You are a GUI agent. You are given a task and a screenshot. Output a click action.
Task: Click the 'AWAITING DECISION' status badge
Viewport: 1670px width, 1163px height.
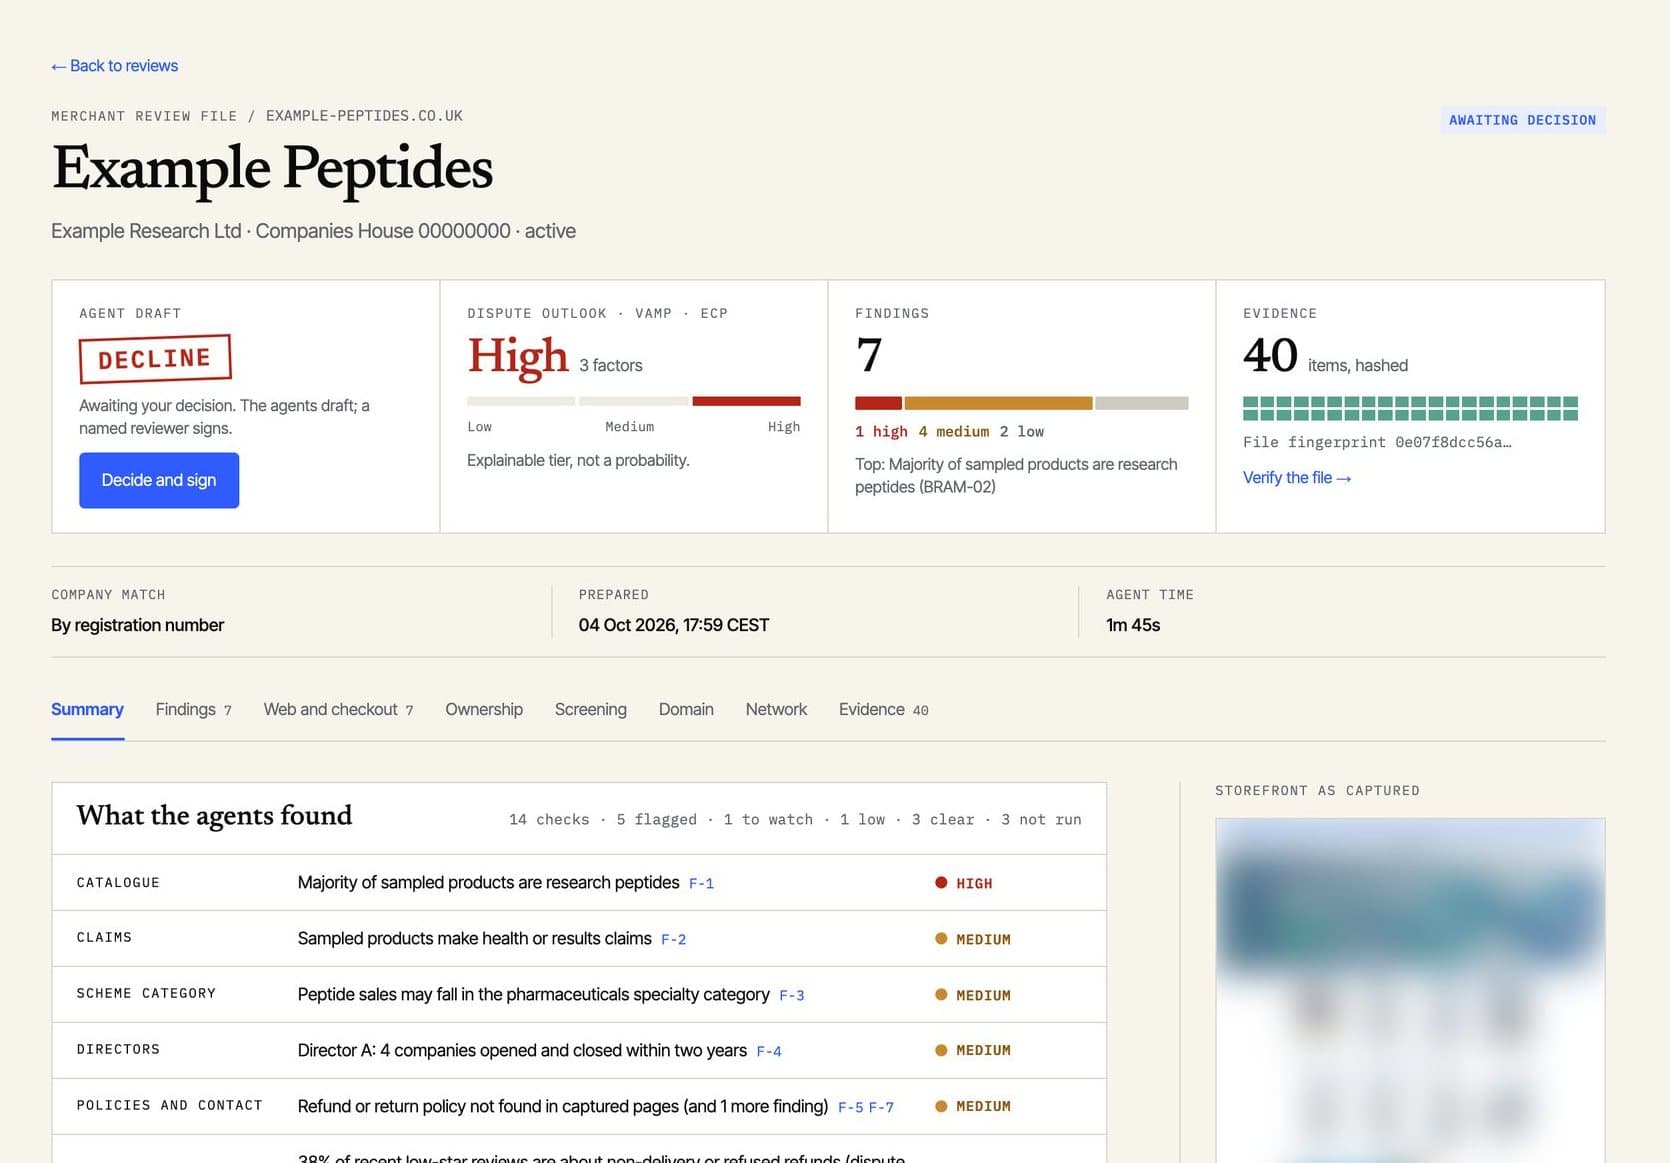pos(1522,120)
